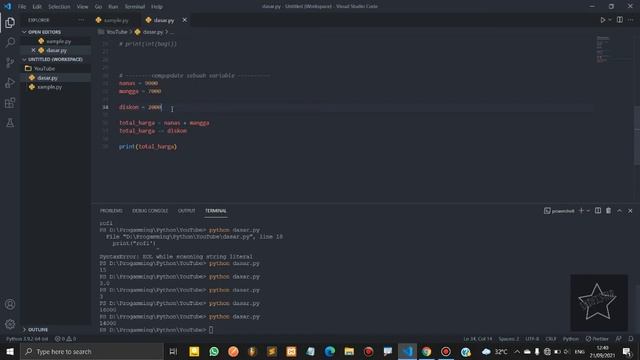Image resolution: width=640 pixels, height=360 pixels.
Task: Open new terminal profile dropdown arrow
Action: pos(588,211)
